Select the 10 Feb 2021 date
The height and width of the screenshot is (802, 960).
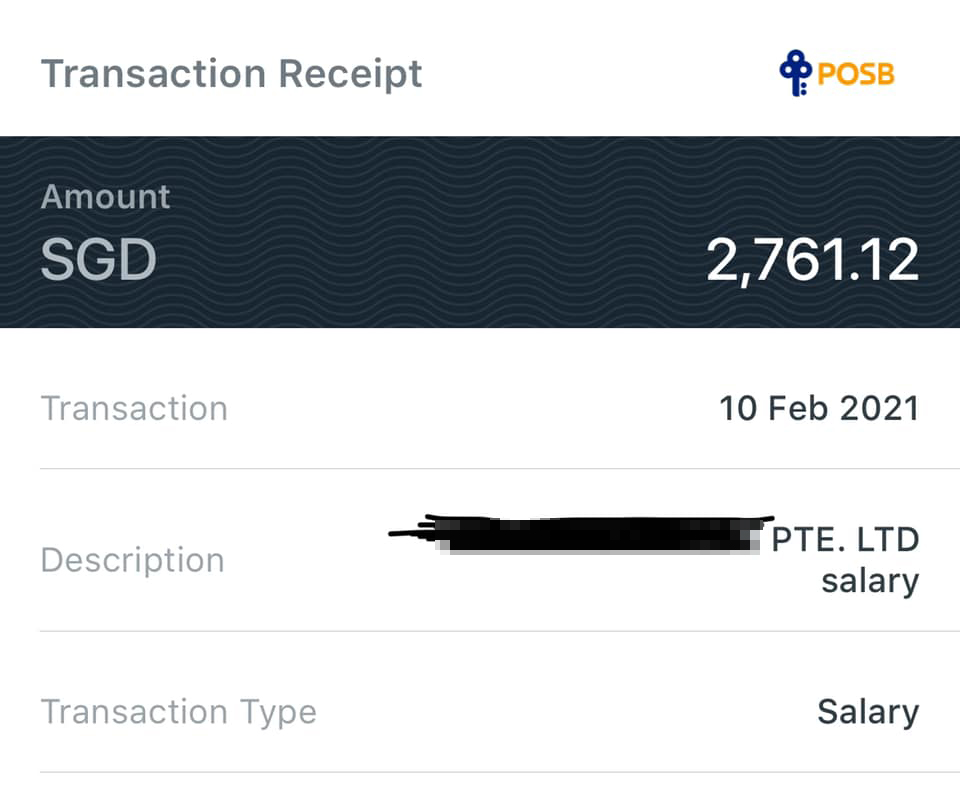tap(818, 409)
